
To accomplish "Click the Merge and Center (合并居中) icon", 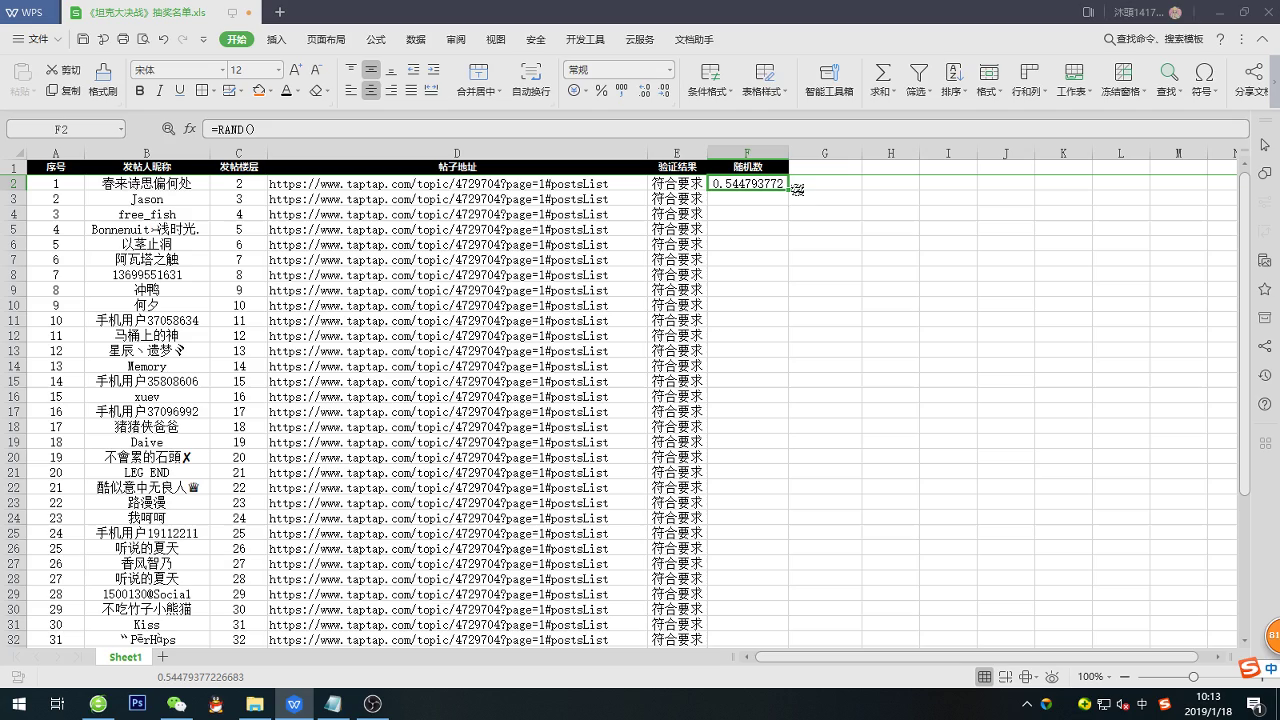I will [x=478, y=73].
